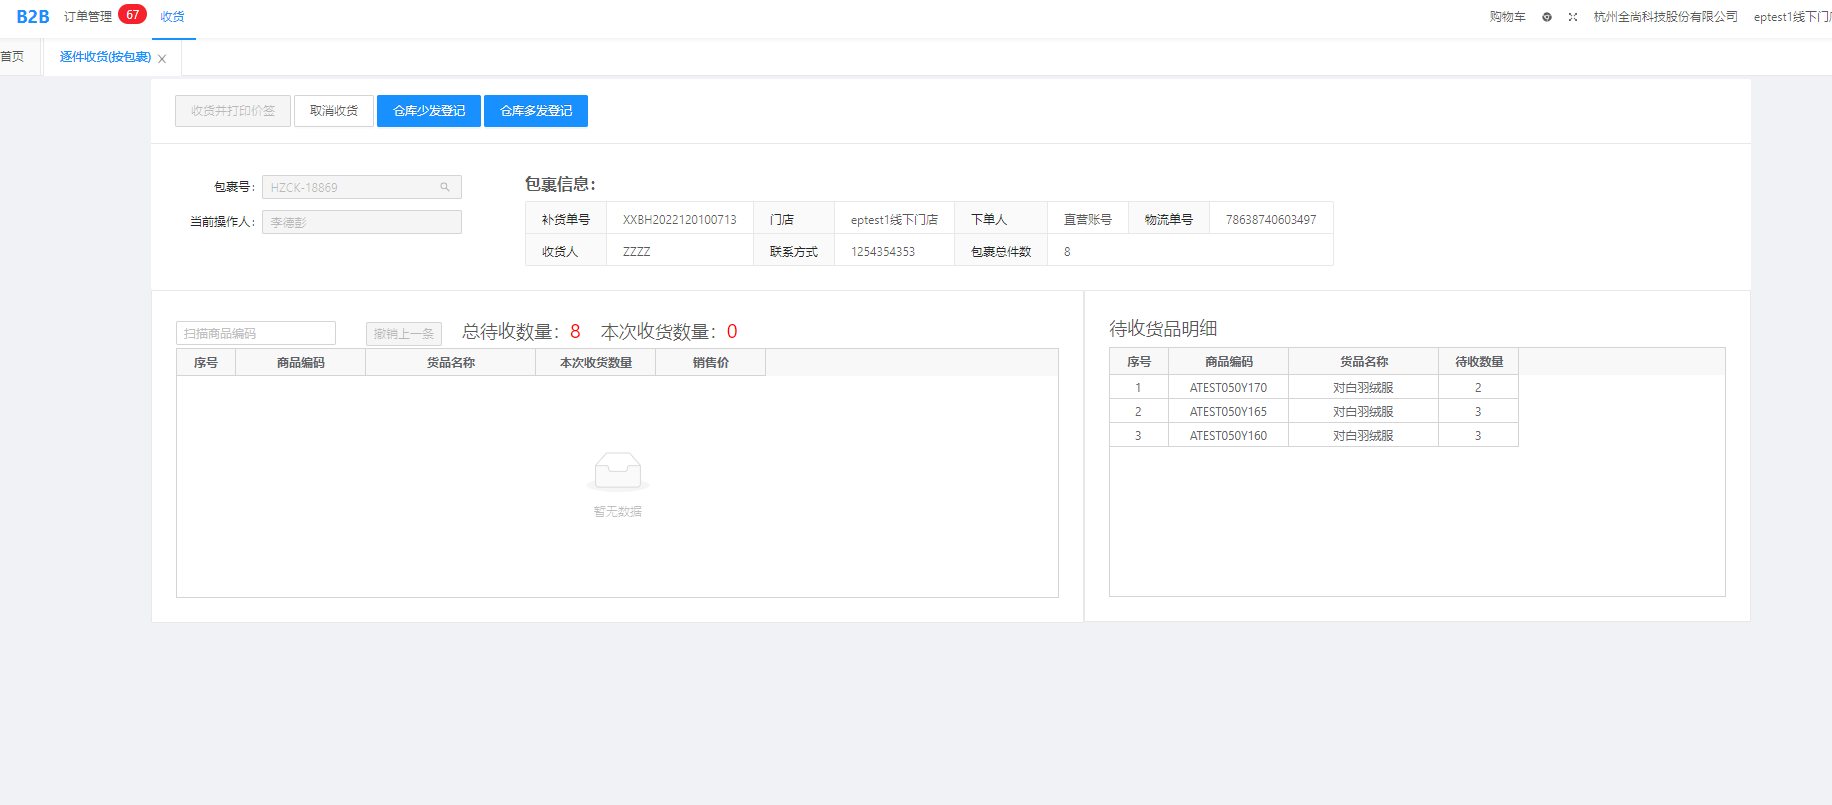Image resolution: width=1832 pixels, height=805 pixels.
Task: Open the eptest1线下门店 user dropdown
Action: point(1792,17)
